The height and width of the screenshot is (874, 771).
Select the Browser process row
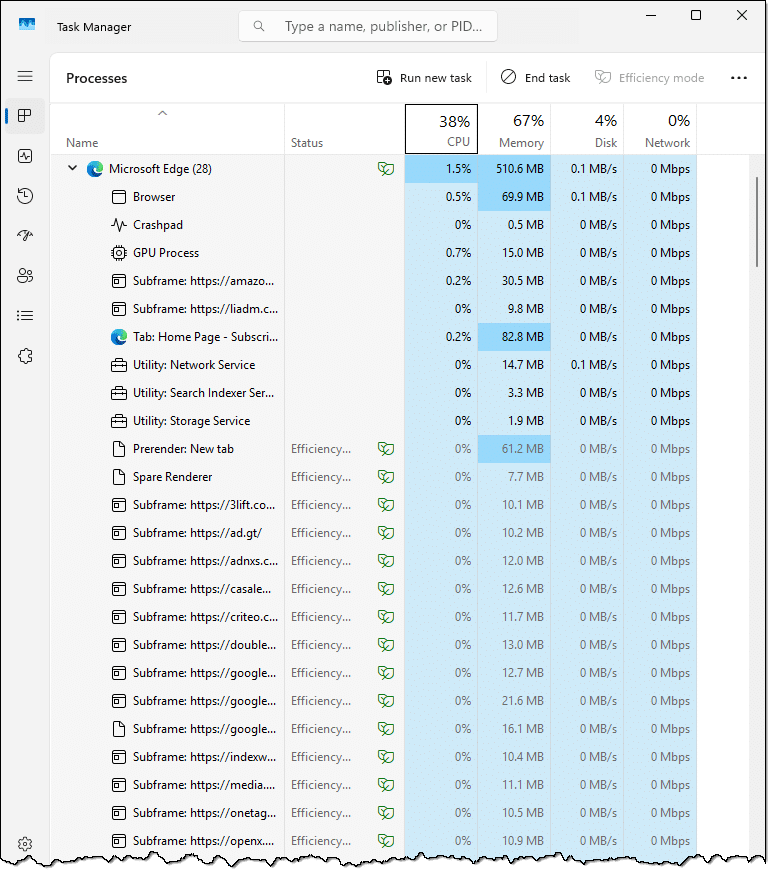tap(374, 197)
